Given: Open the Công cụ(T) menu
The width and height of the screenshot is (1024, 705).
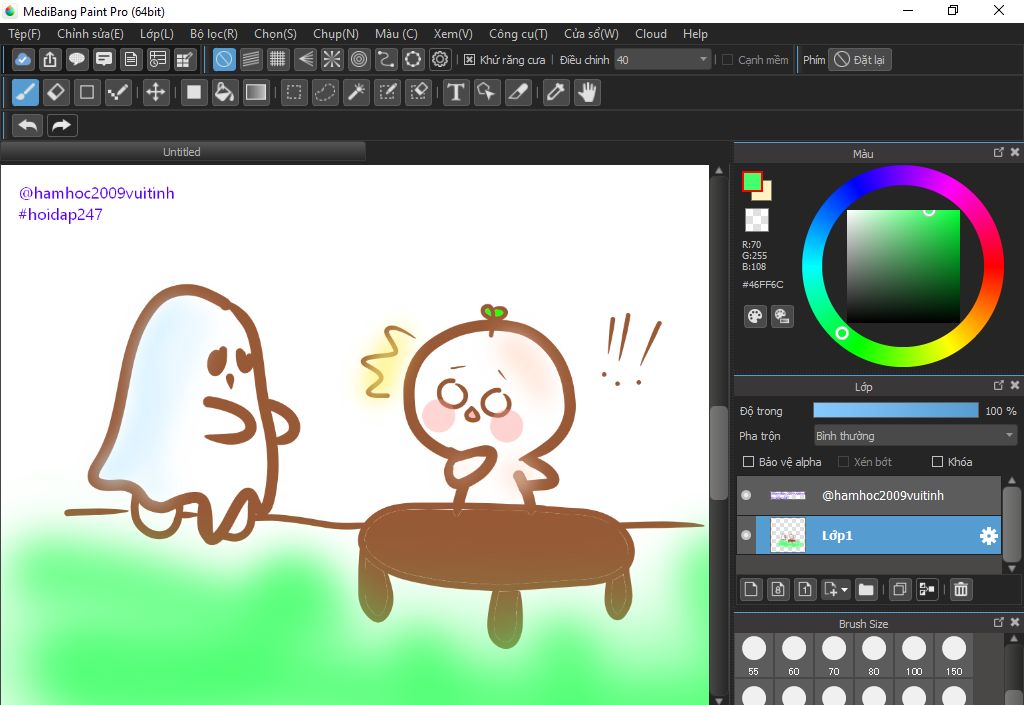Looking at the screenshot, I should click(519, 34).
